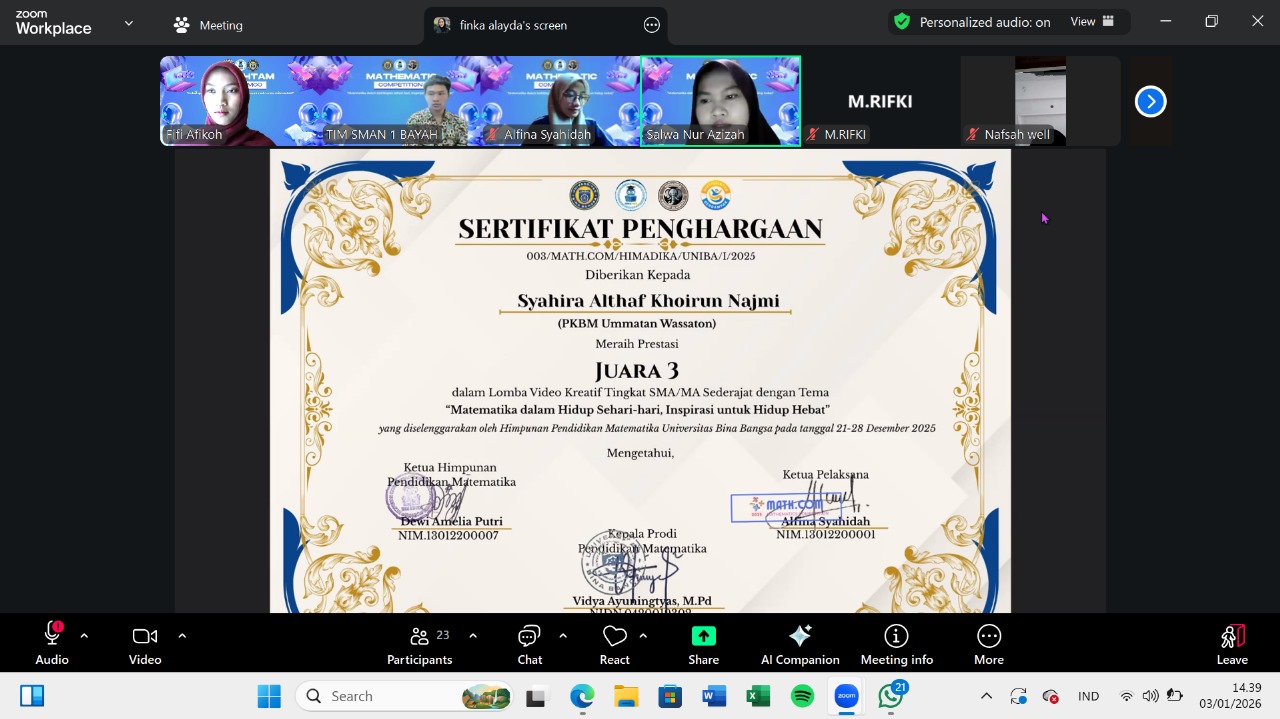The image size is (1280, 719).
Task: Show next participants with blue arrow
Action: point(1150,101)
